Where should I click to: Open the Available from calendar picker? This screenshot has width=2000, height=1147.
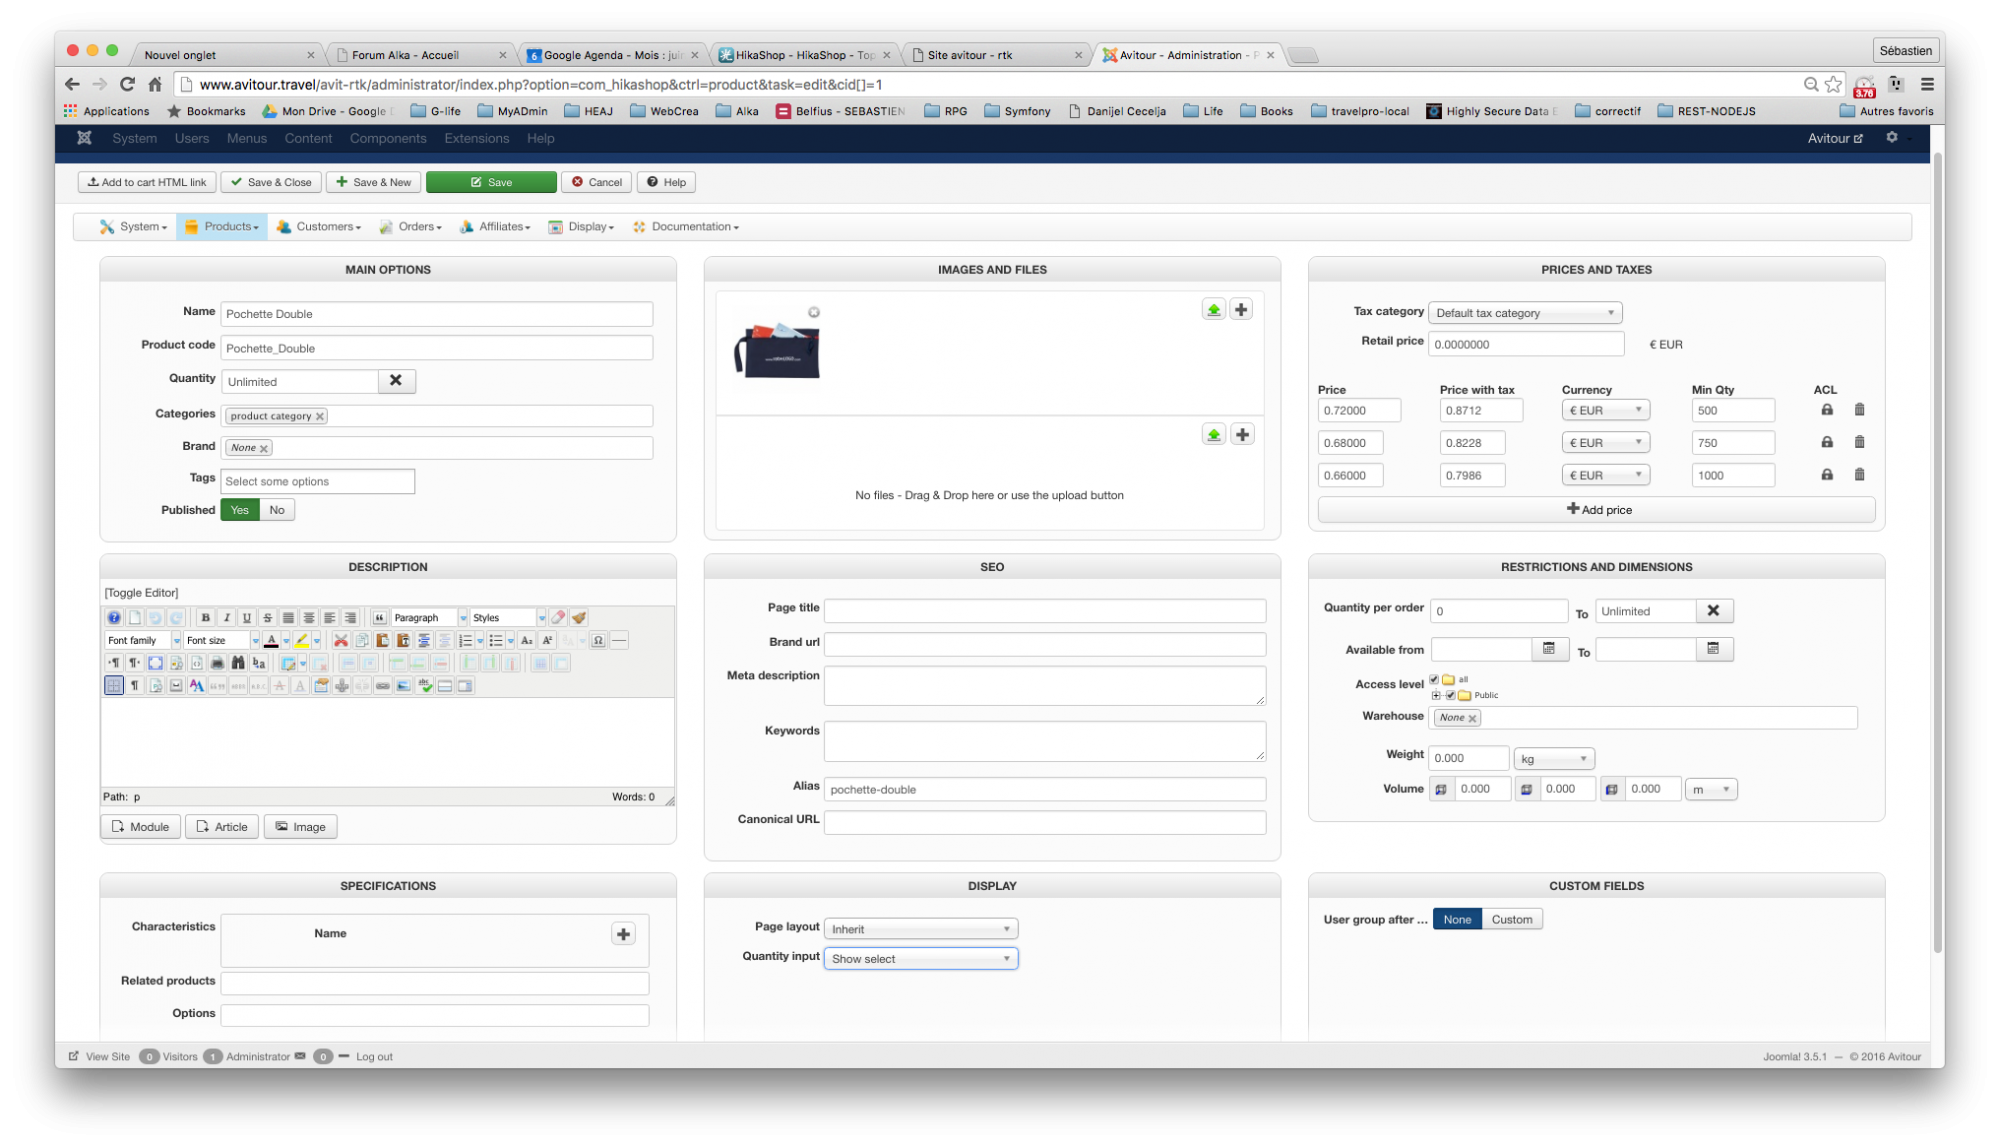[1548, 649]
